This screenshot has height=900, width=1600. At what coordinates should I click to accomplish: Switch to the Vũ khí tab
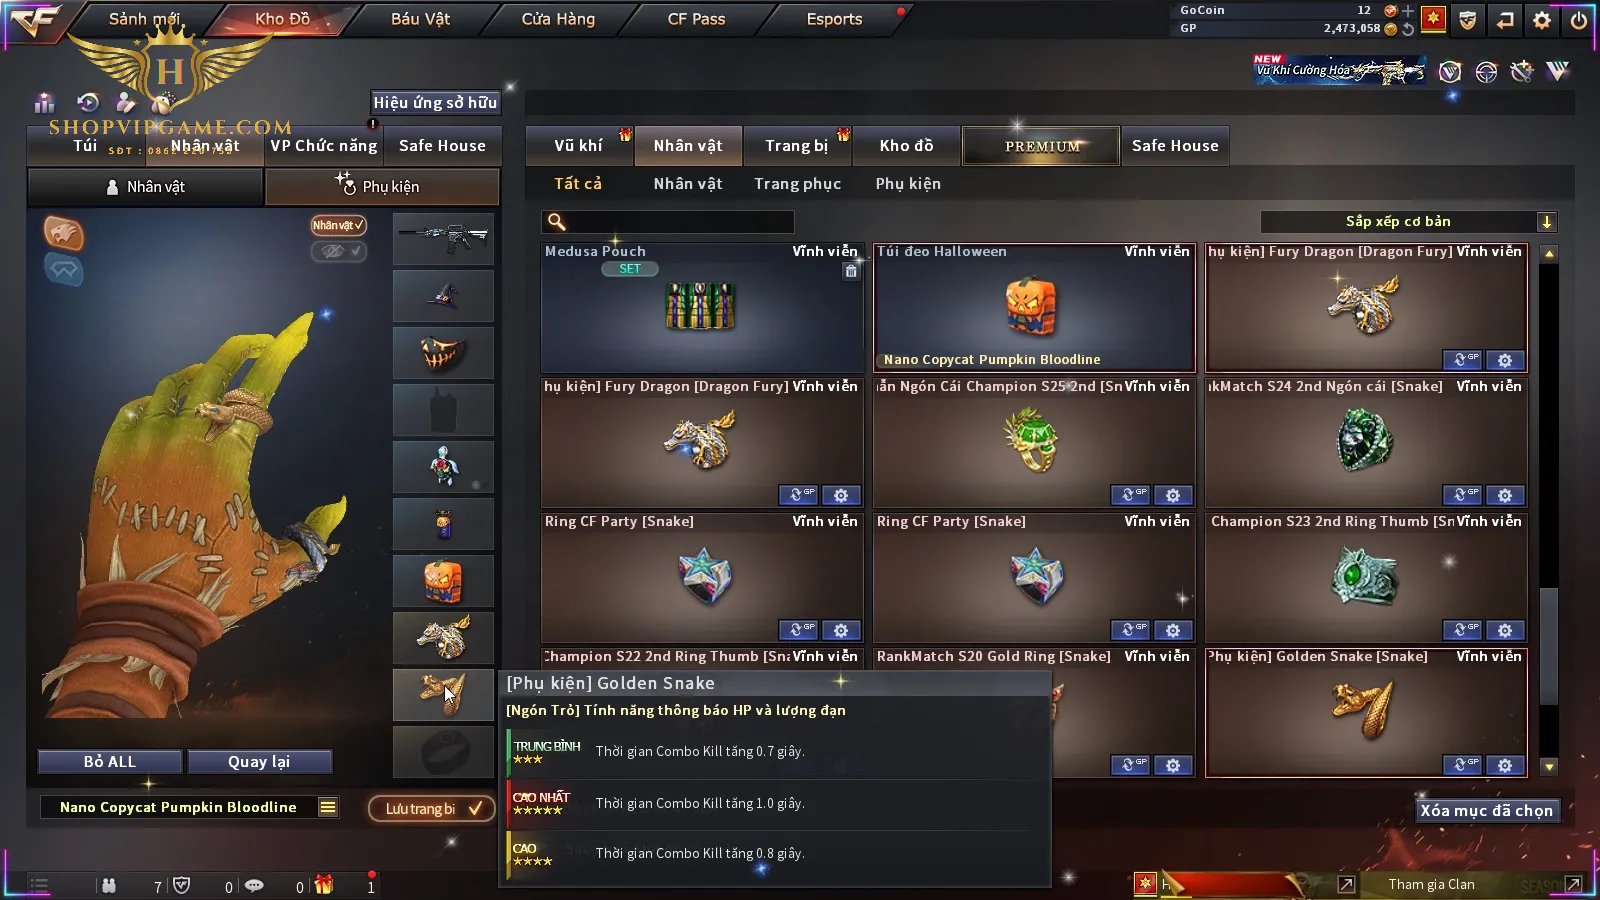[x=579, y=146]
